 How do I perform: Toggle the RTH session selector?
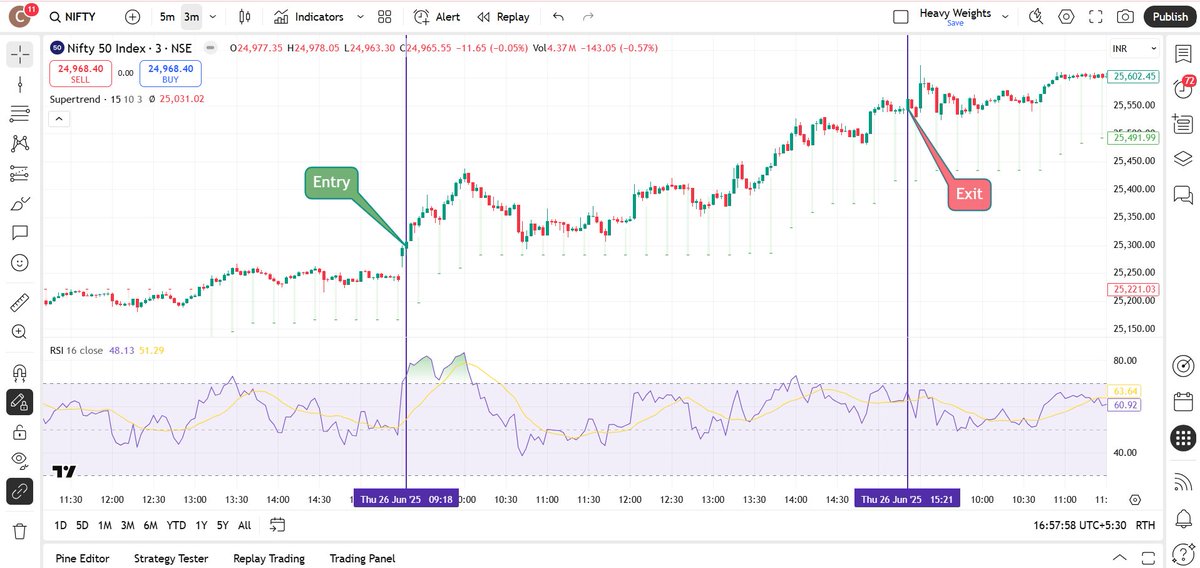pyautogui.click(x=1146, y=525)
